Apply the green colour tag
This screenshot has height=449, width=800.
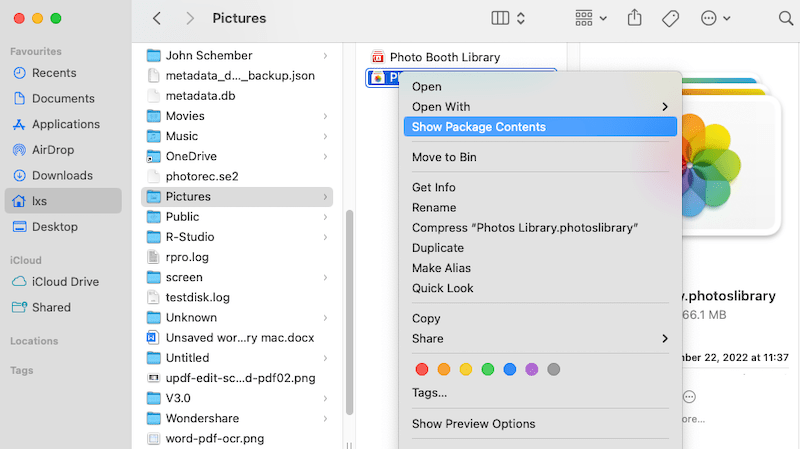pyautogui.click(x=487, y=369)
